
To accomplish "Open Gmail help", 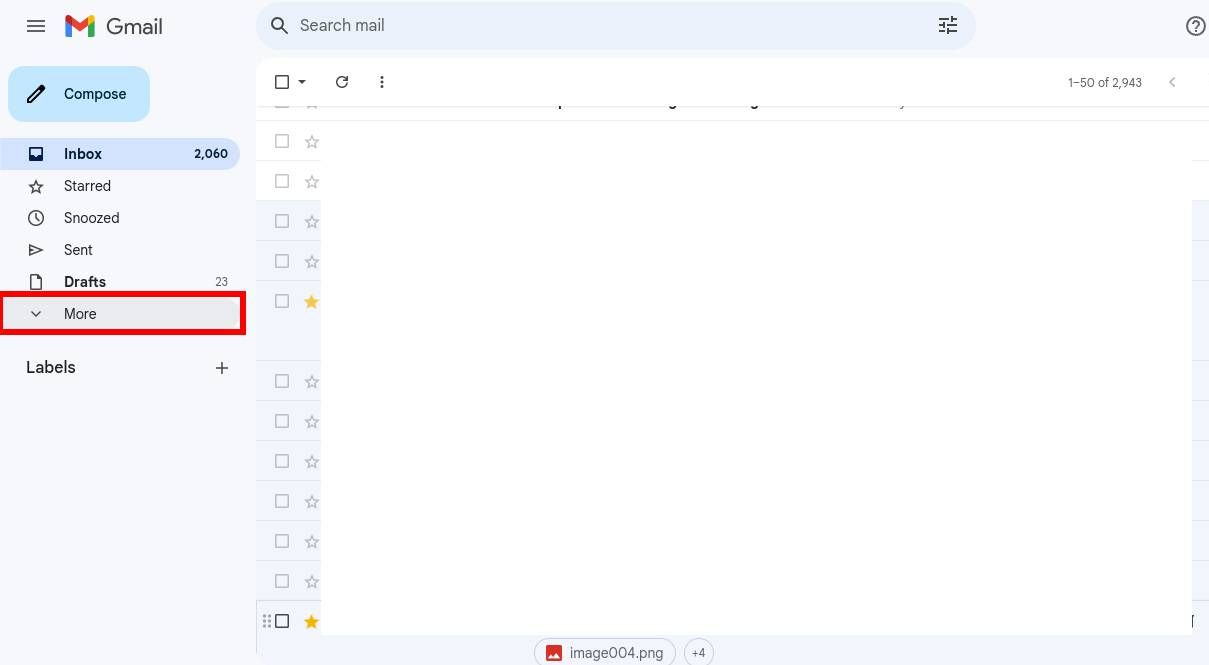I will [1196, 26].
